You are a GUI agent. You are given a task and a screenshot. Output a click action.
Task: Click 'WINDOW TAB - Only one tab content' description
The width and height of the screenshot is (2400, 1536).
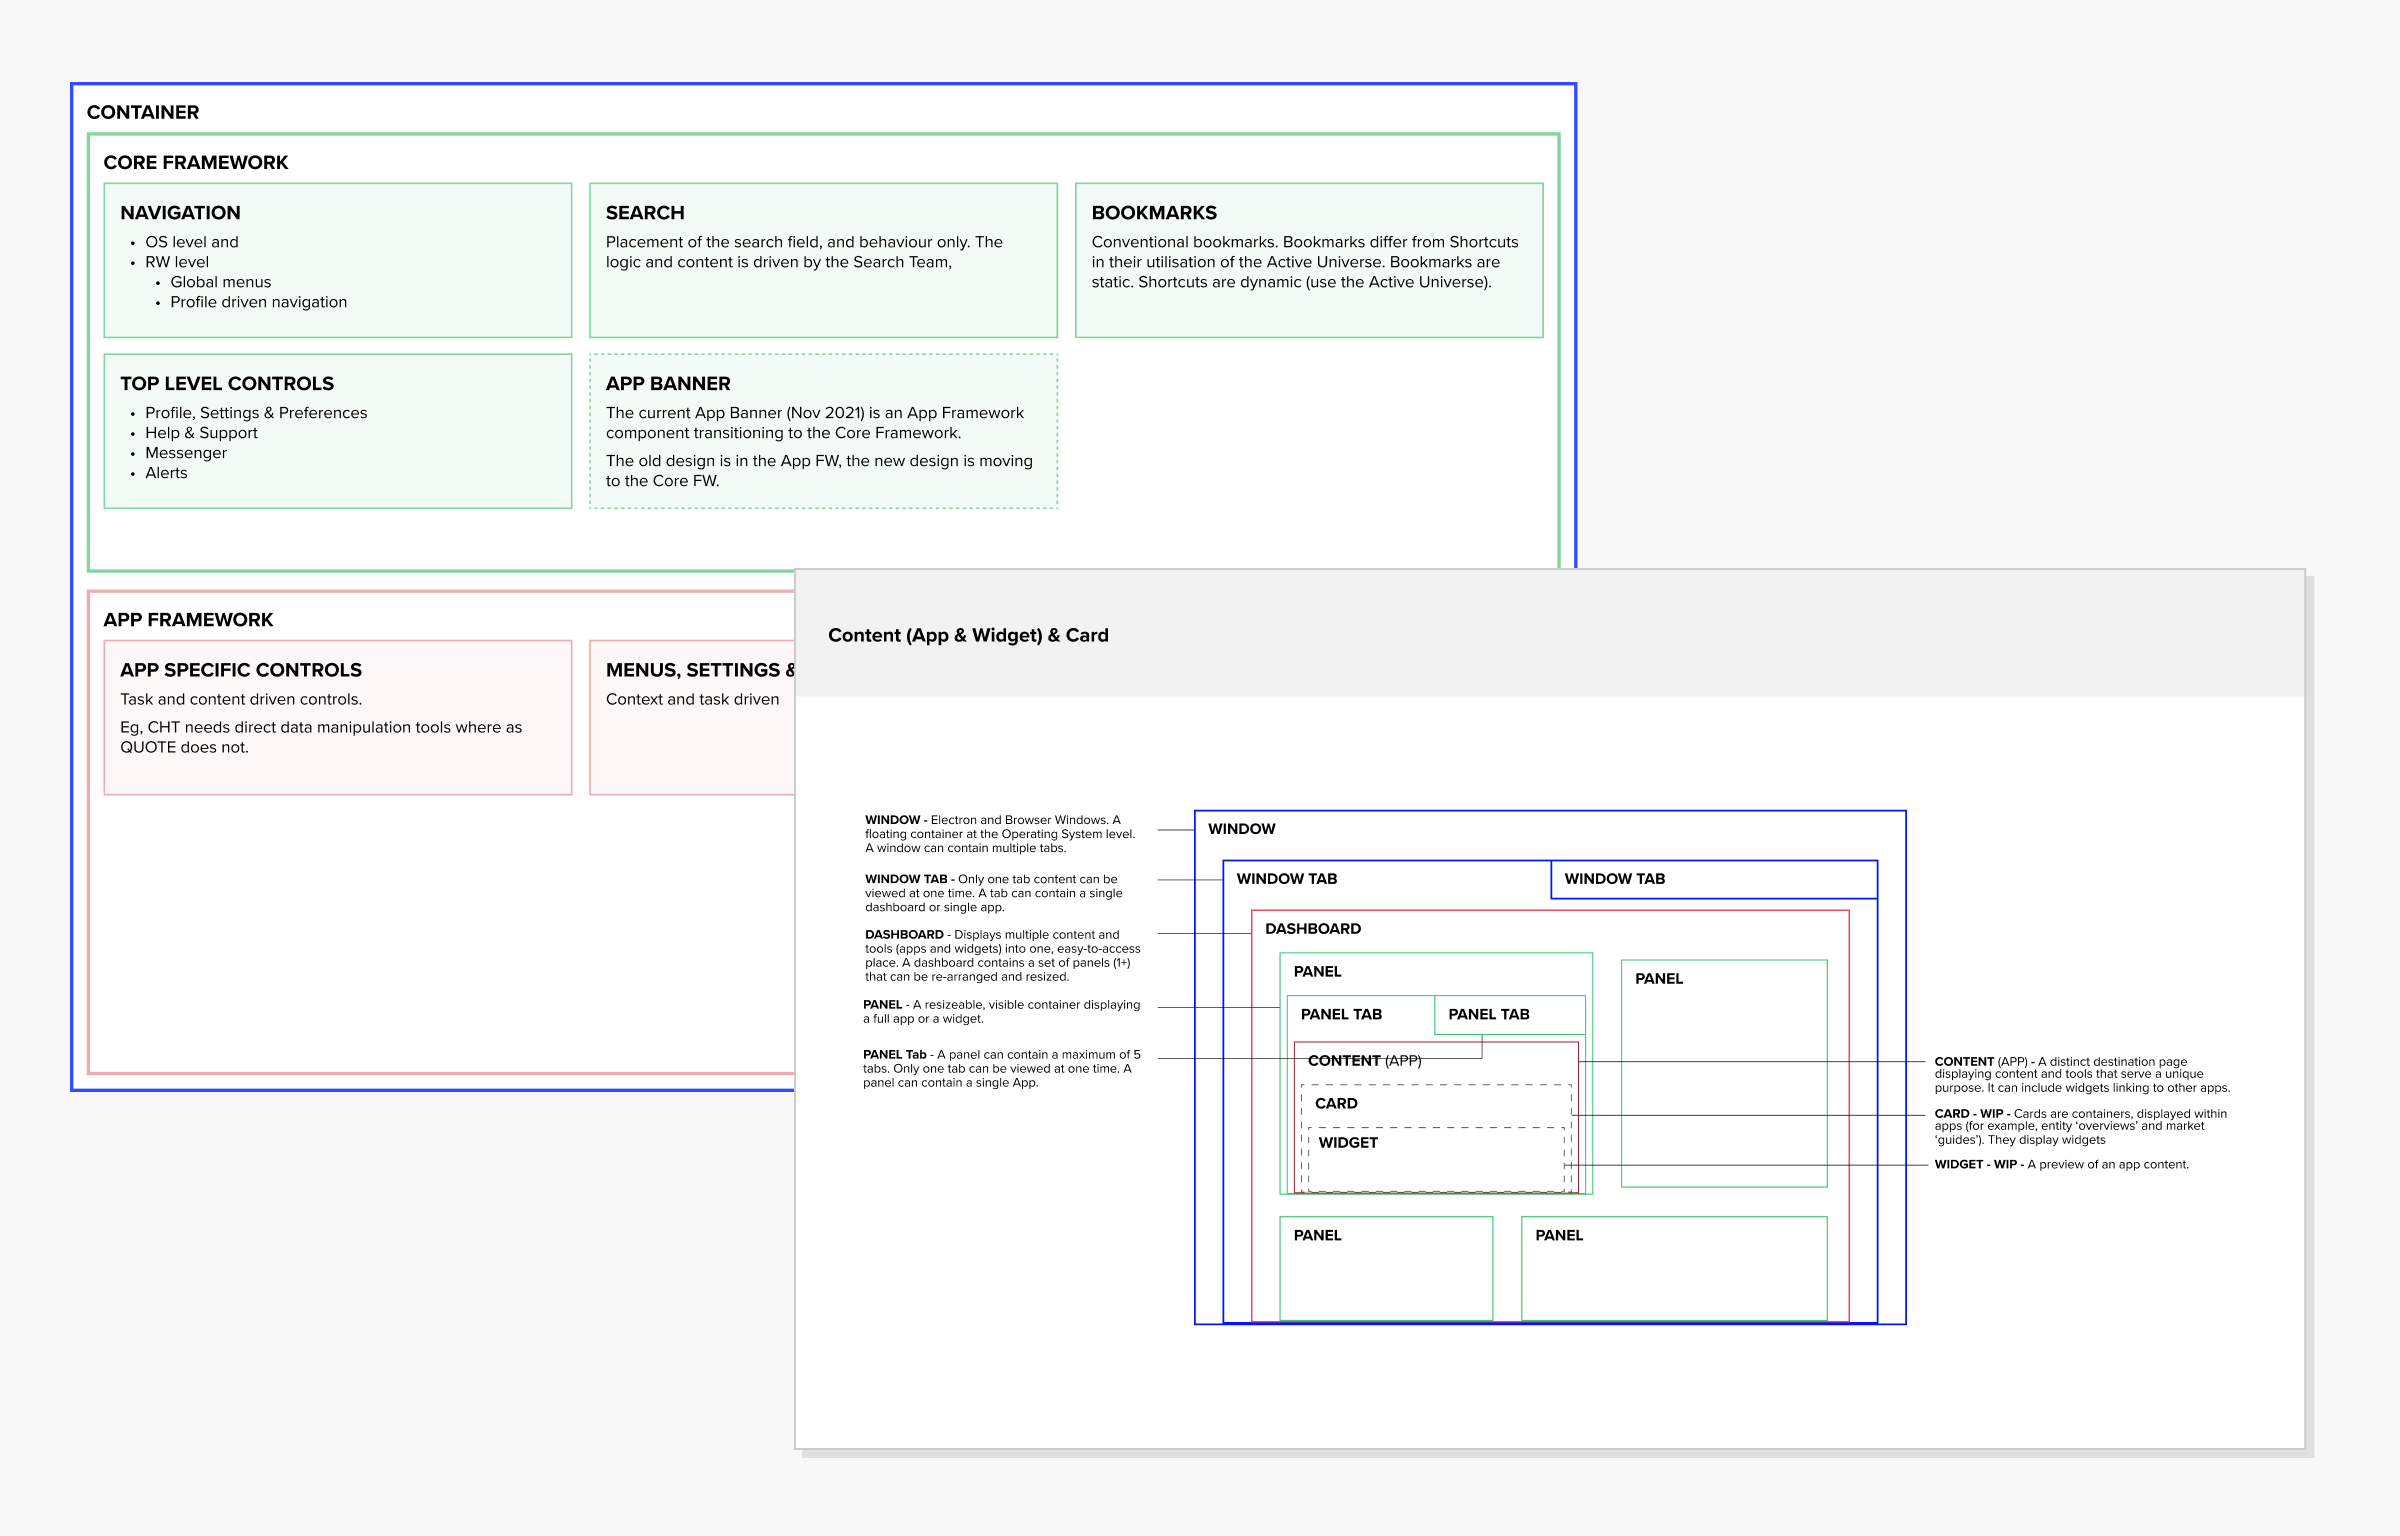pos(994,893)
